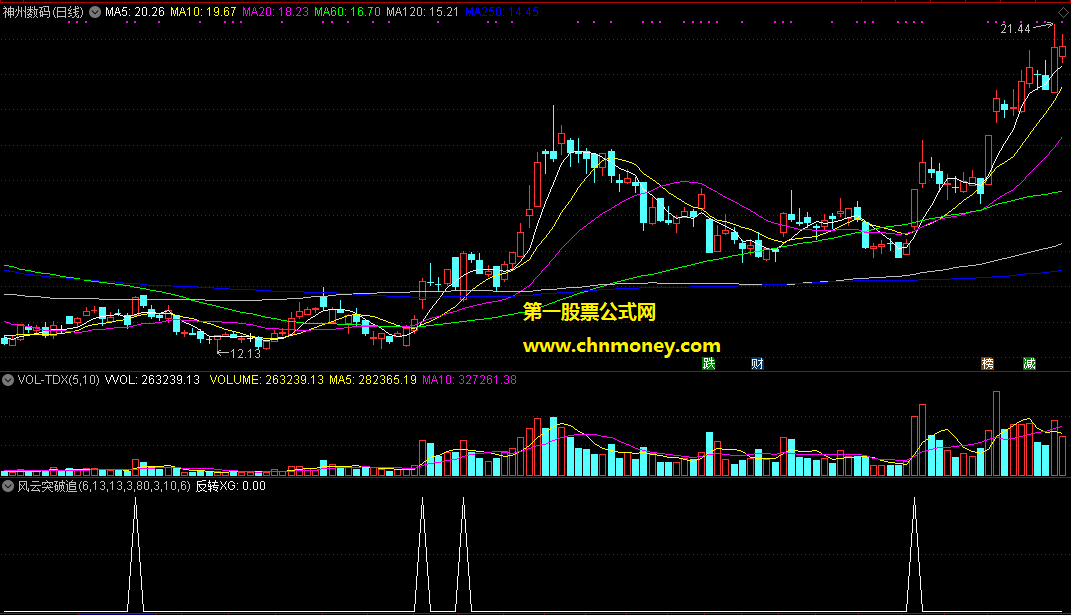1071x615 pixels.
Task: Click the diamond icon in top-right corner
Action: (x=1062, y=12)
